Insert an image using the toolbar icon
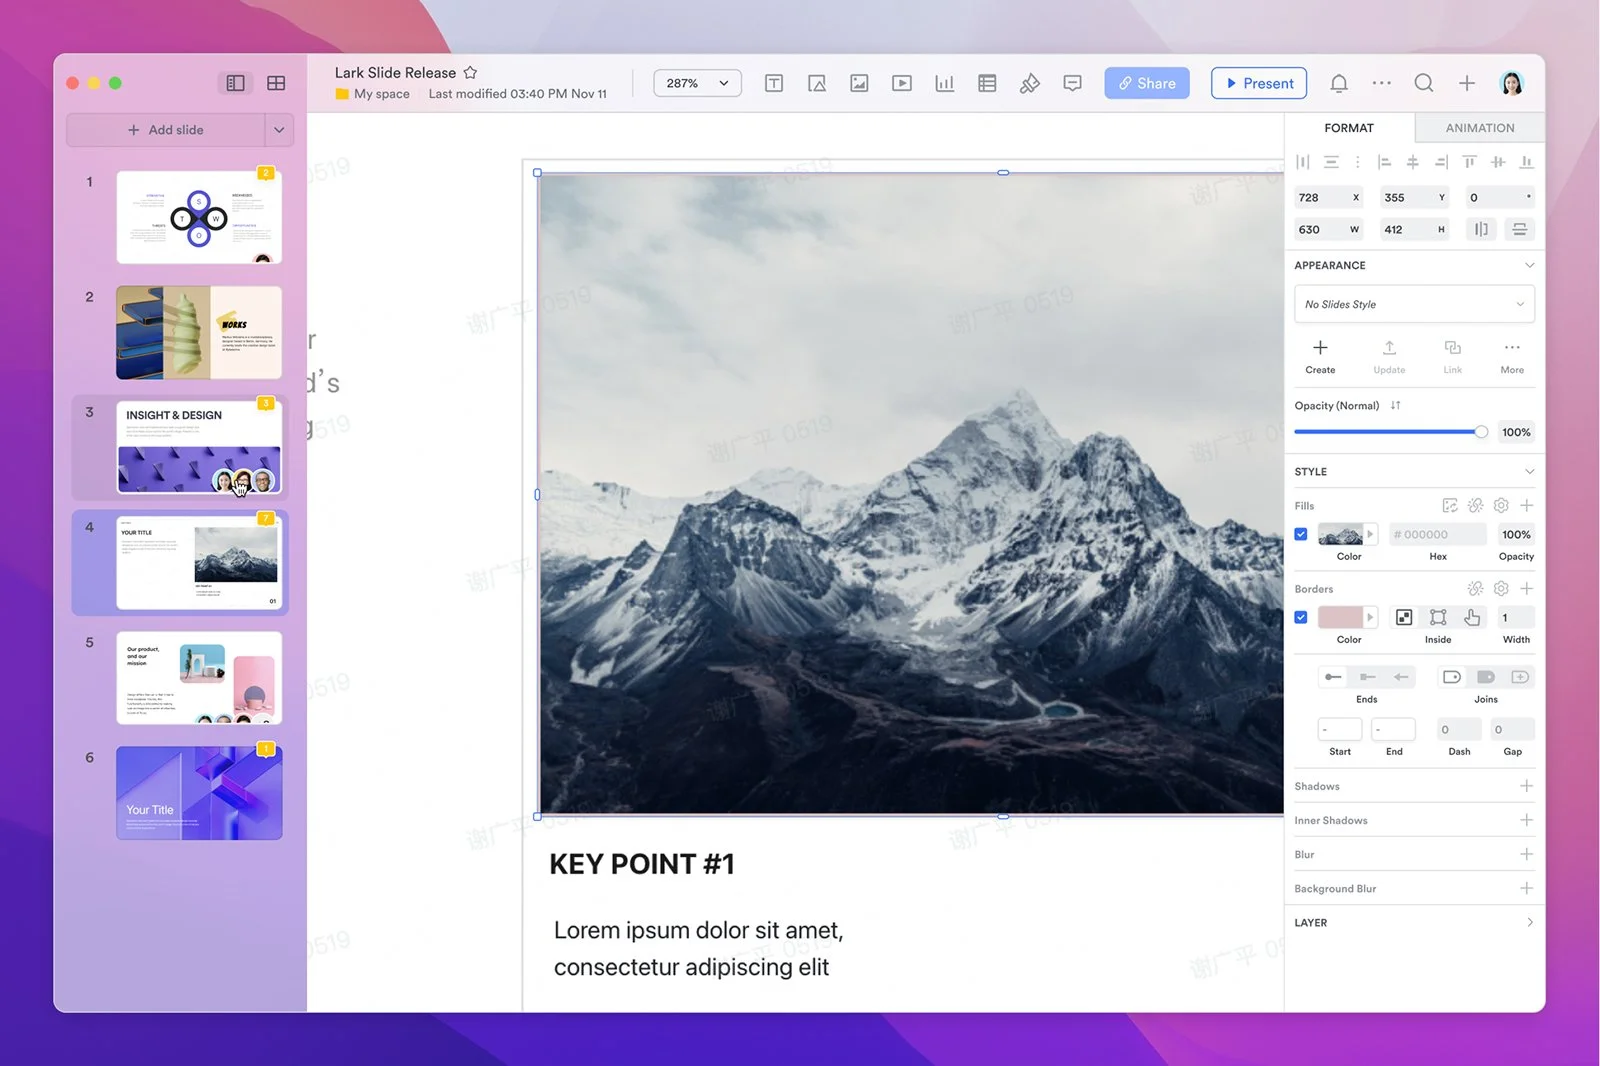 pos(859,83)
